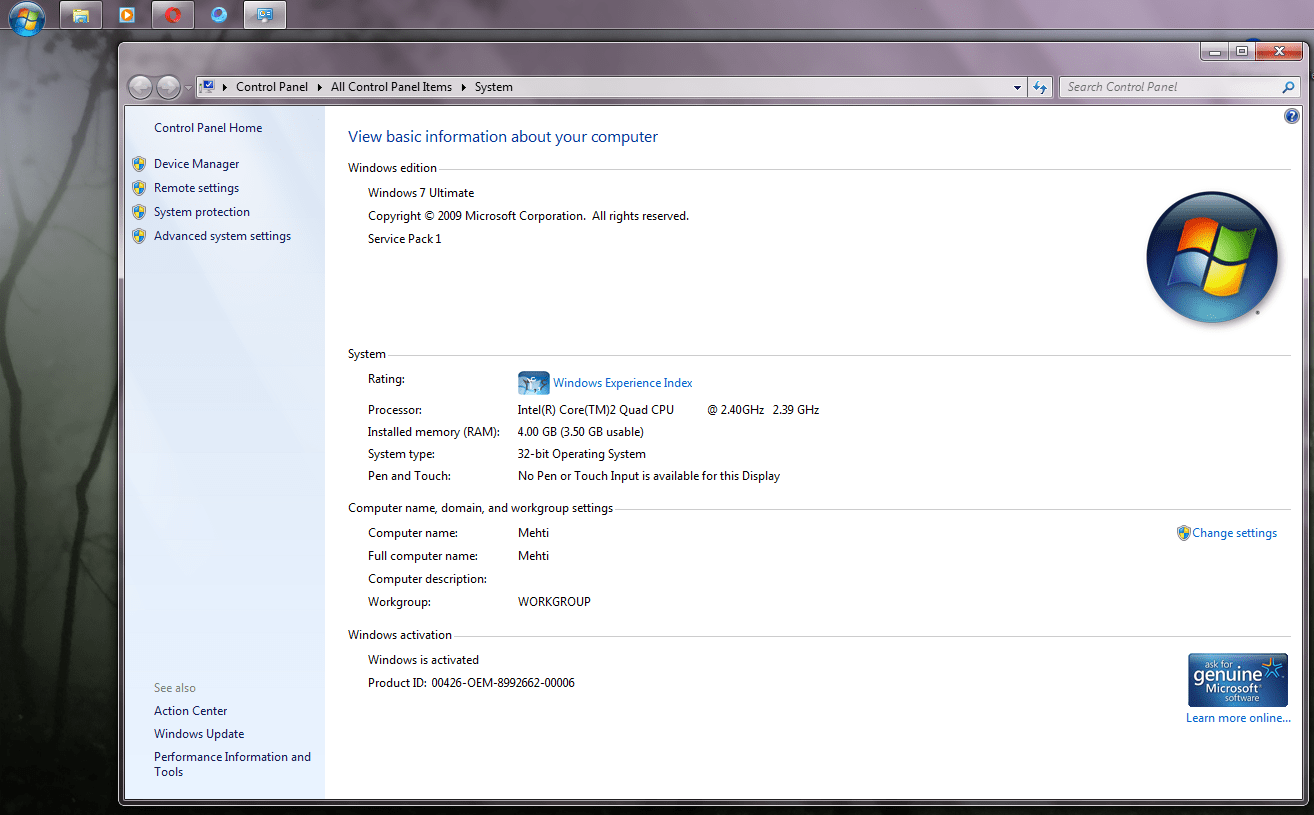
Task: Open Performance Information and Tools
Action: click(x=232, y=764)
